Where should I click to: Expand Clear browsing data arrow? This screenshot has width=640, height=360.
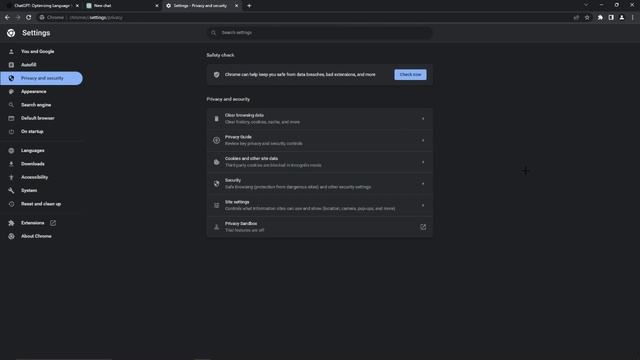(x=423, y=119)
